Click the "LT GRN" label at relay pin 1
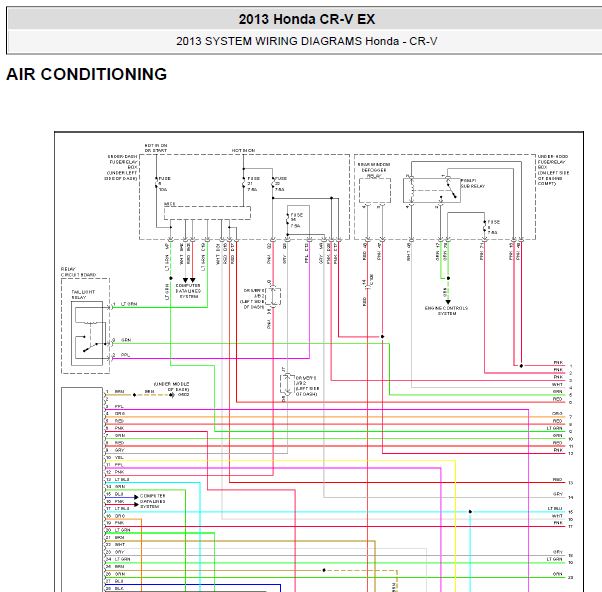602x592 pixels. pyautogui.click(x=129, y=304)
